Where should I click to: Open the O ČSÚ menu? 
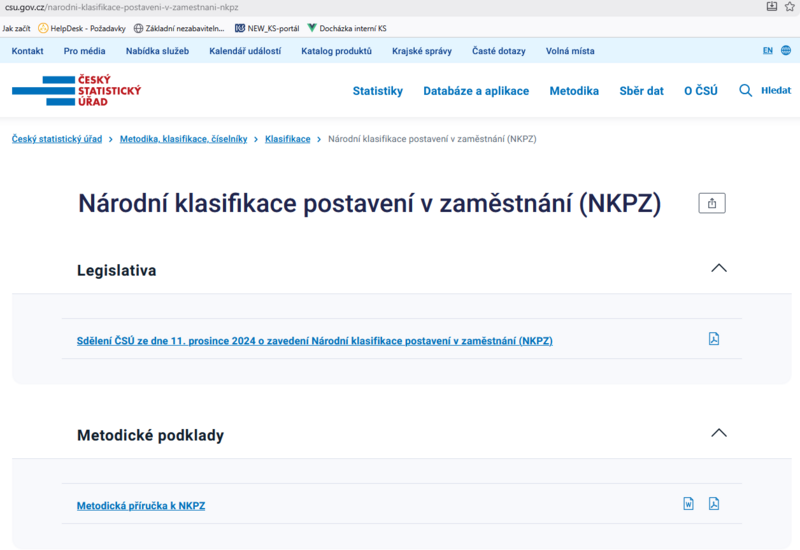click(701, 91)
